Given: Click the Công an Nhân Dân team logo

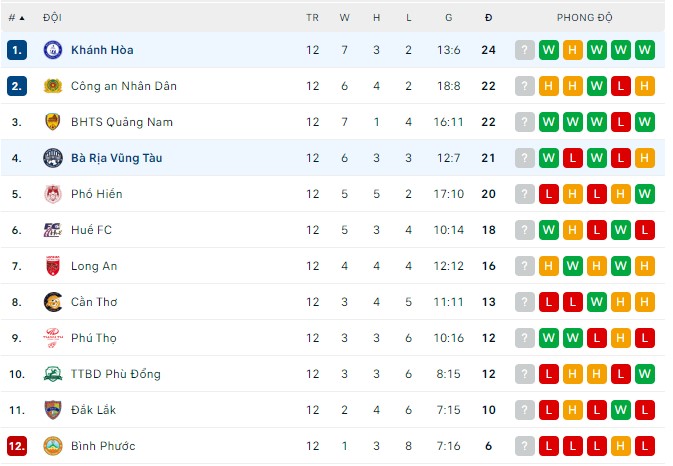Looking at the screenshot, I should (x=52, y=86).
